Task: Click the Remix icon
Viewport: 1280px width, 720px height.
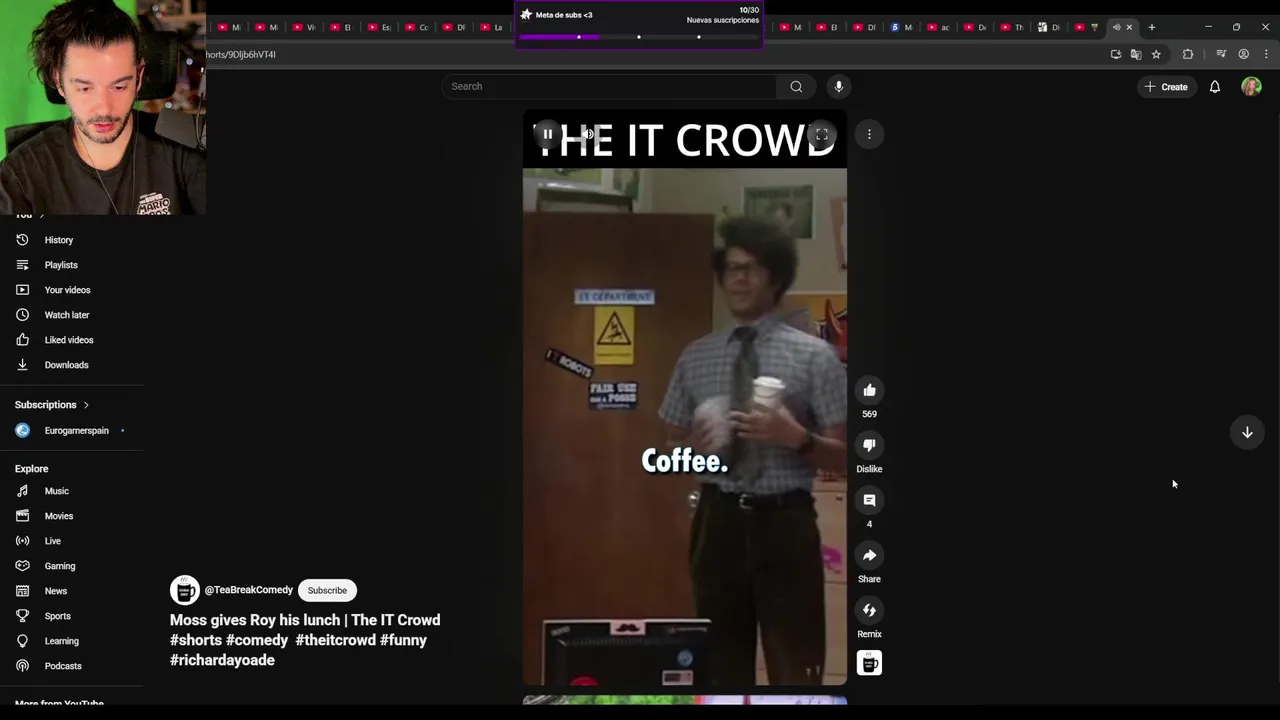Action: 869,610
